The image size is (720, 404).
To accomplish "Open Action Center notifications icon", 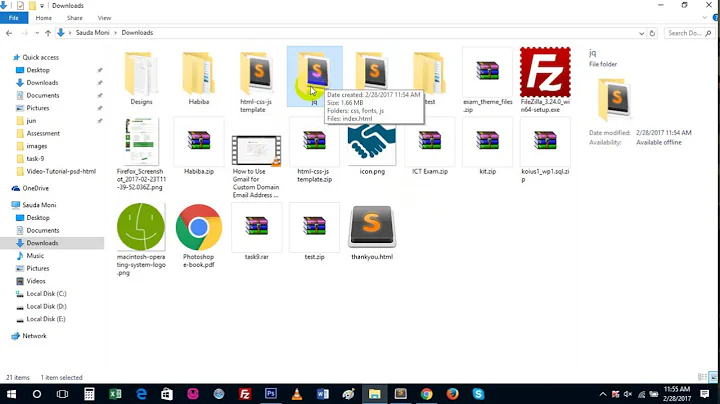I will 704,394.
